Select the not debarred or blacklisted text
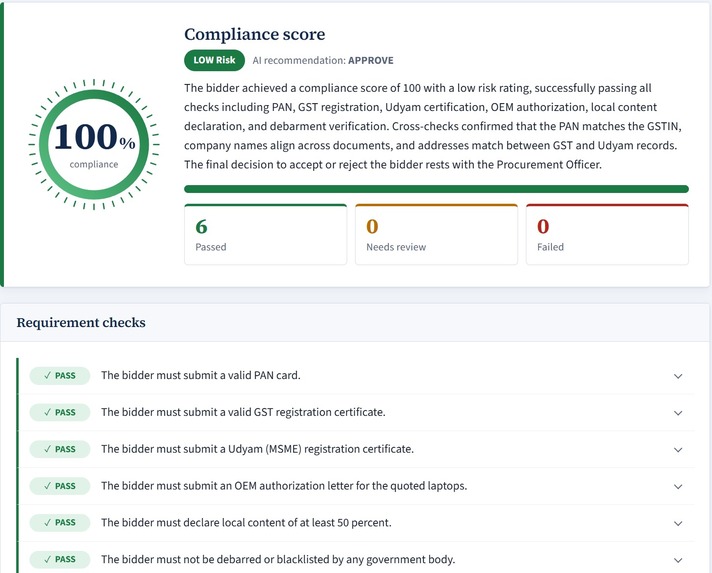This screenshot has height=573, width=712. [x=278, y=559]
